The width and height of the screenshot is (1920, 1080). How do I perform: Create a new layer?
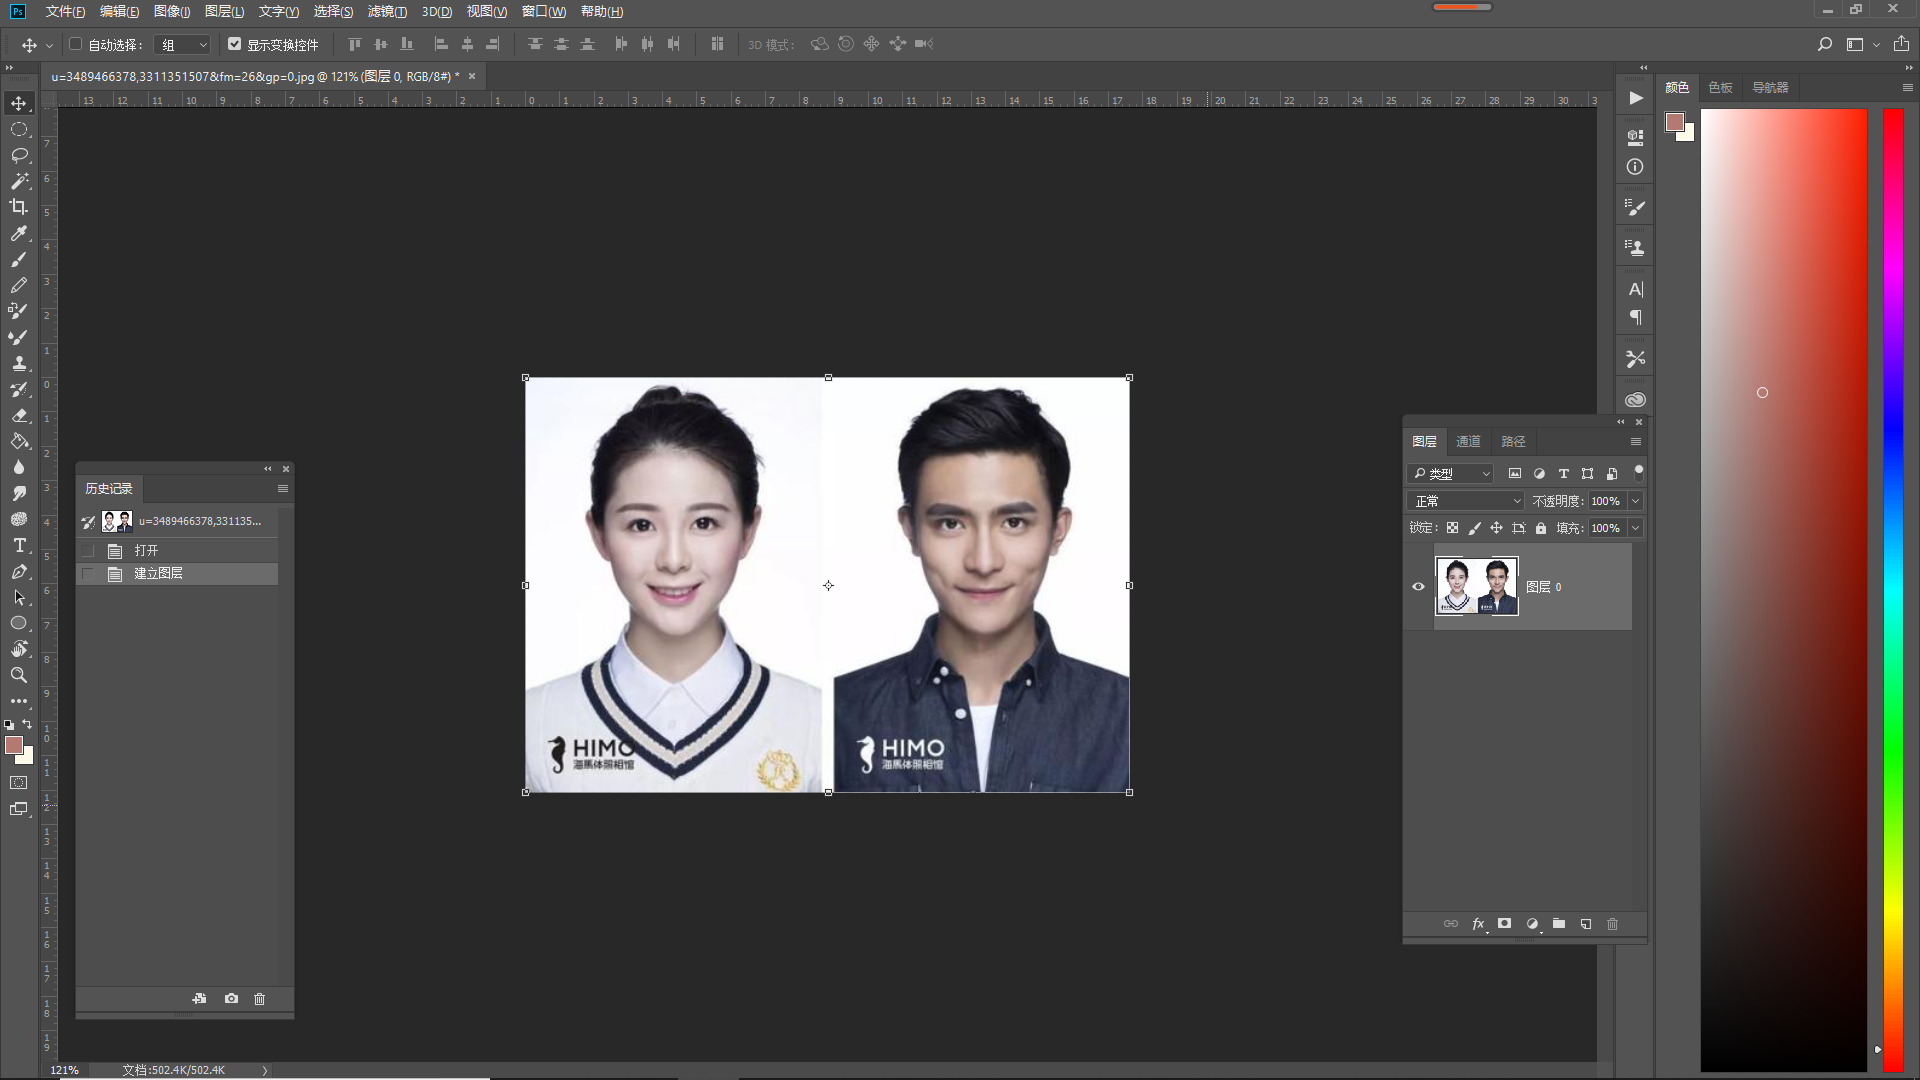[x=1586, y=924]
